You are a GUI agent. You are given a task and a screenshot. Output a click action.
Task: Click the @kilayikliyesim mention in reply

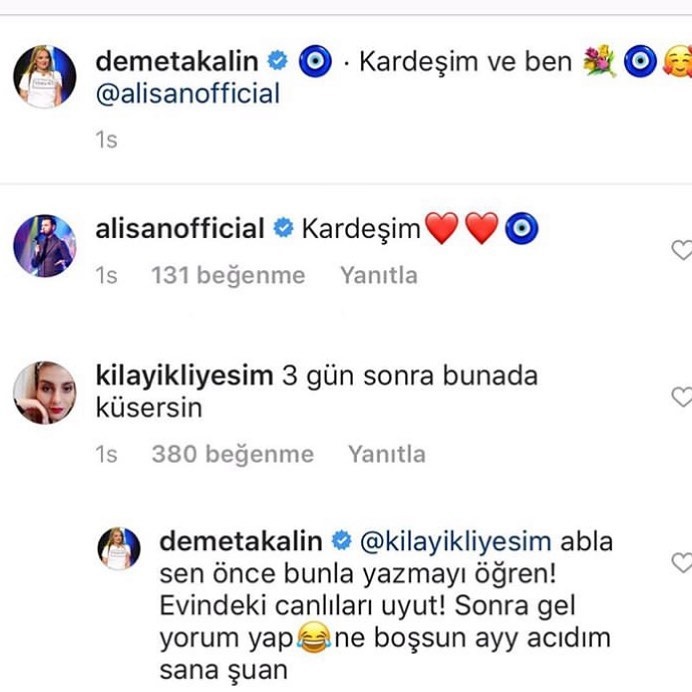(x=455, y=542)
